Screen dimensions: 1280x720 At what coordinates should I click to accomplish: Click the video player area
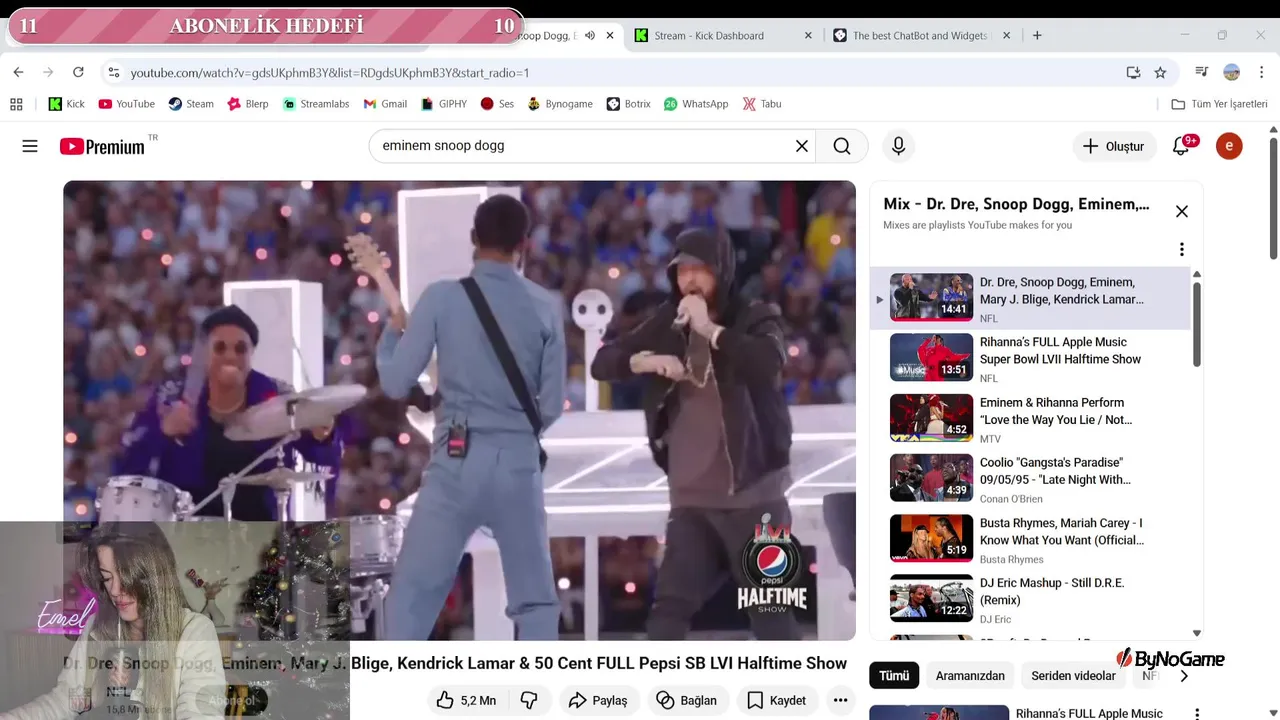[x=459, y=410]
